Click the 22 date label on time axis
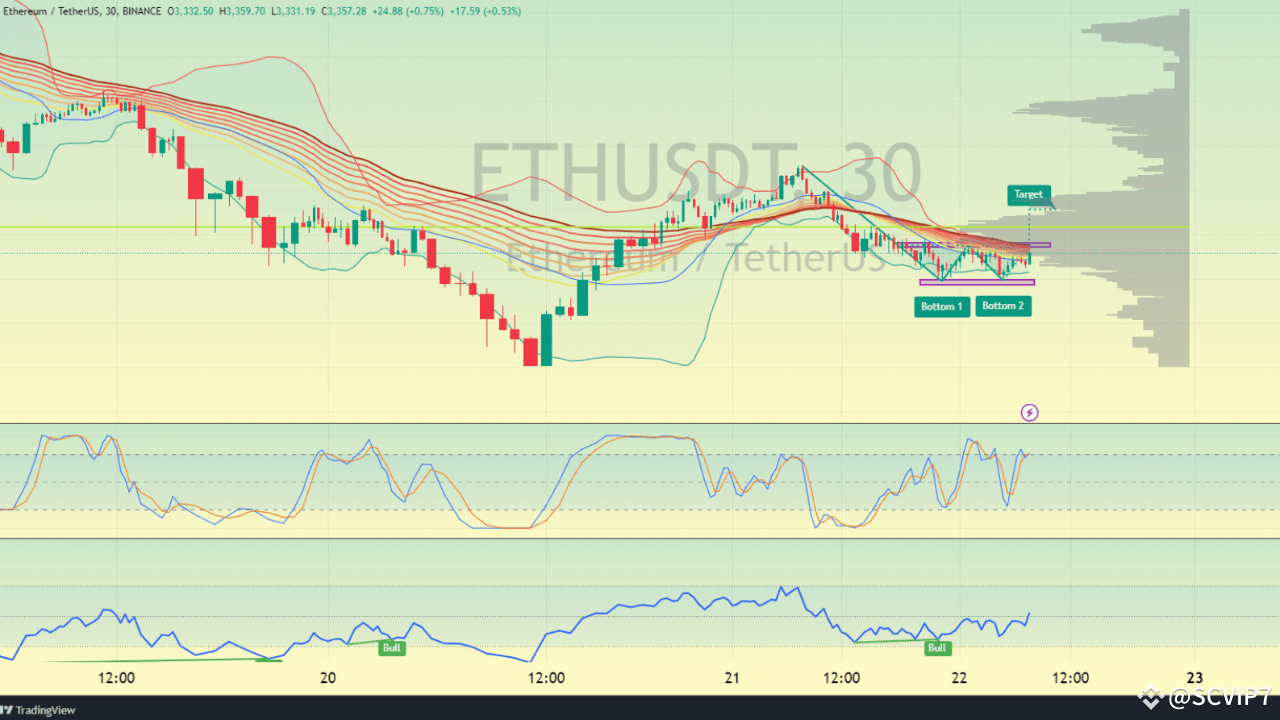The image size is (1280, 720). [960, 678]
